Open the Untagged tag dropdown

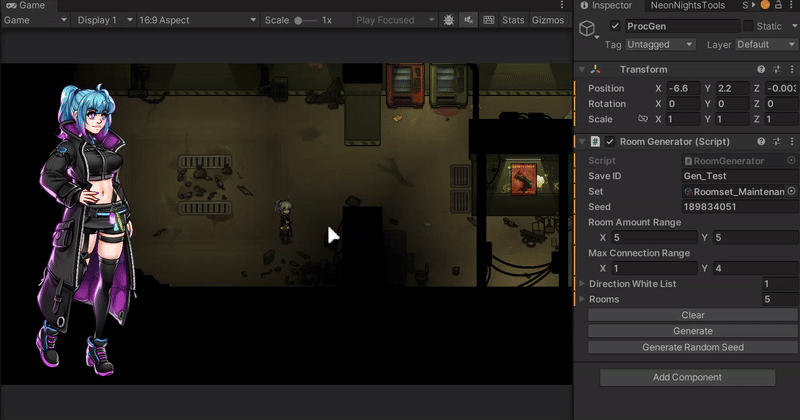click(x=662, y=45)
